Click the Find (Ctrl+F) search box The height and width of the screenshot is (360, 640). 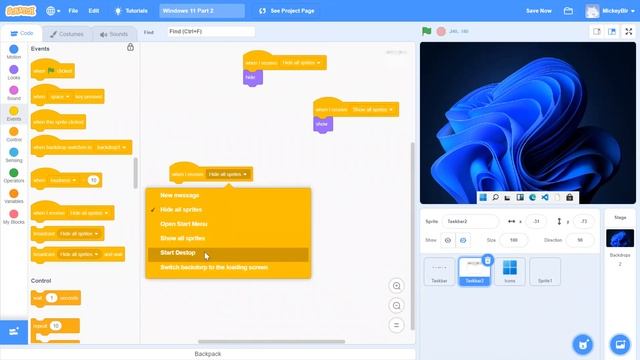coord(211,31)
